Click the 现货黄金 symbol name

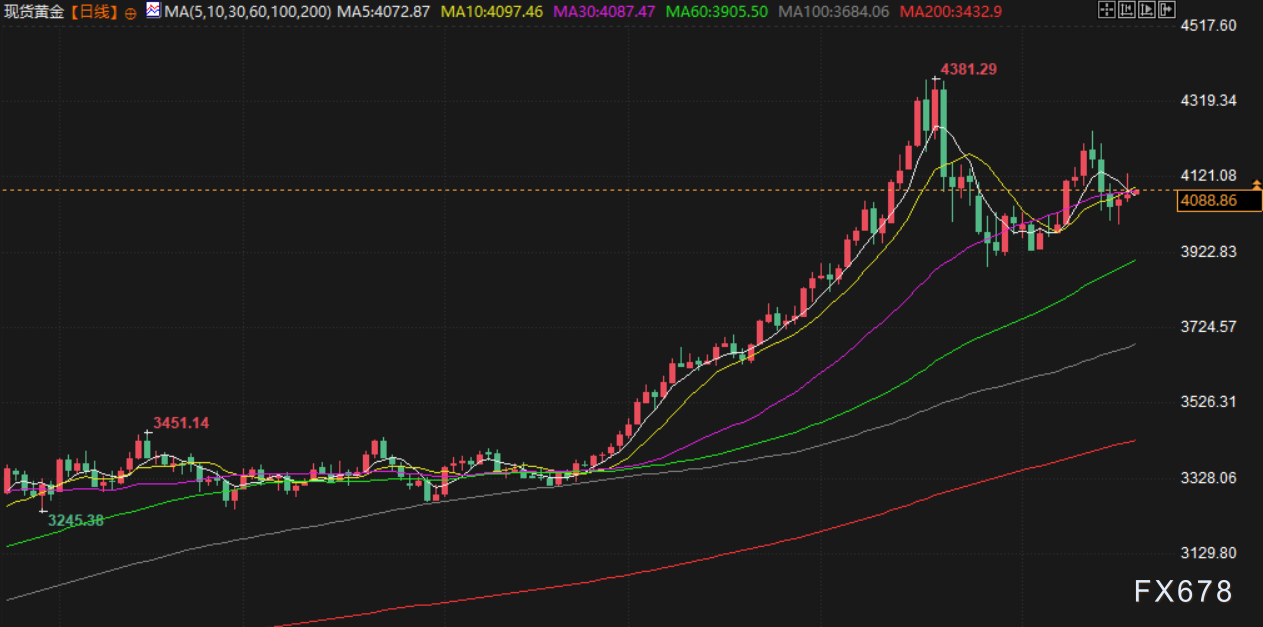click(x=35, y=12)
